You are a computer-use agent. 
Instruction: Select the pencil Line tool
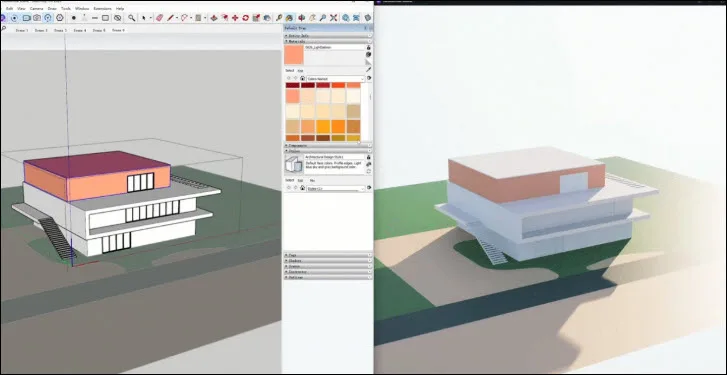(x=170, y=18)
